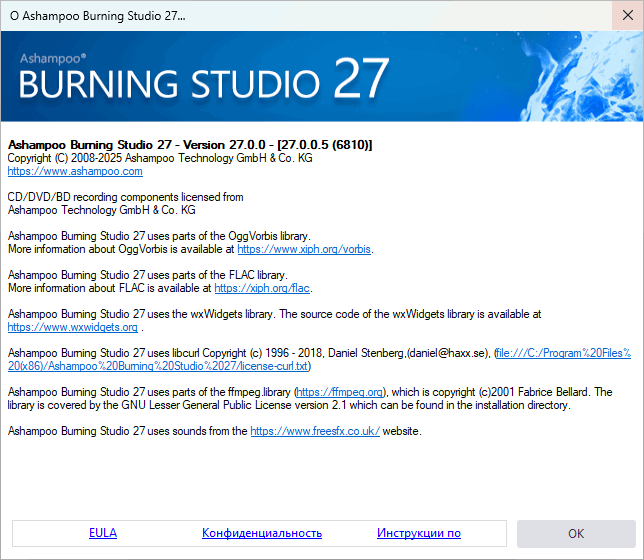
Task: Follow the https://xiph.org/flac link
Action: (x=262, y=288)
